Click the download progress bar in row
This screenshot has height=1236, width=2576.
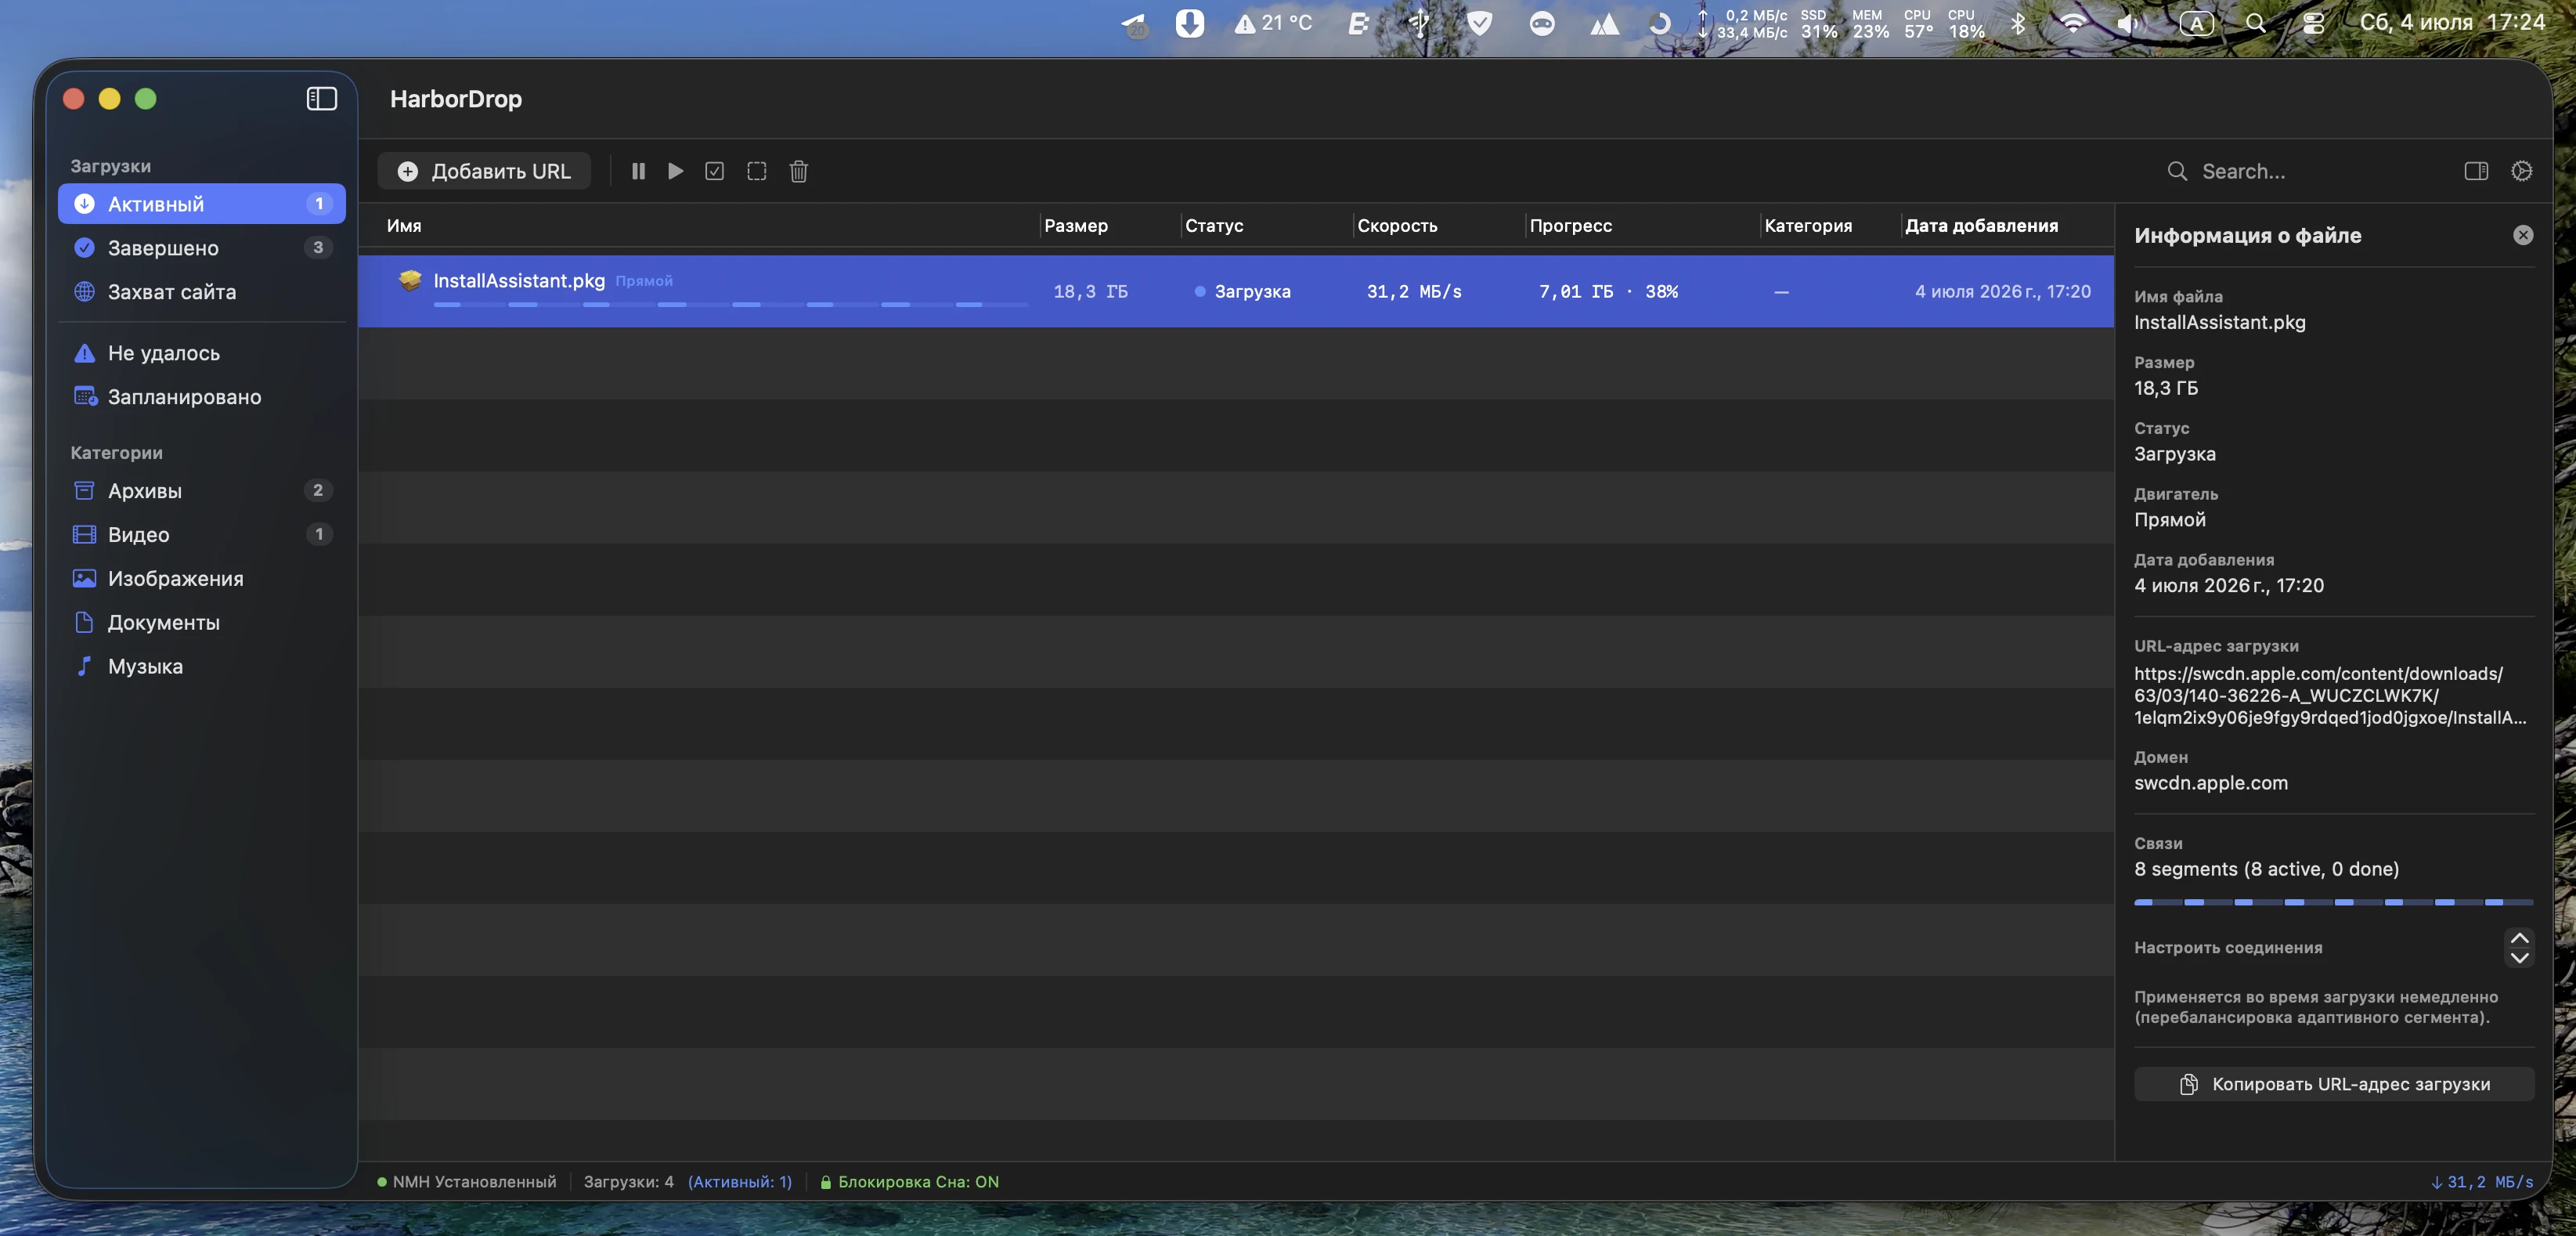tap(730, 304)
